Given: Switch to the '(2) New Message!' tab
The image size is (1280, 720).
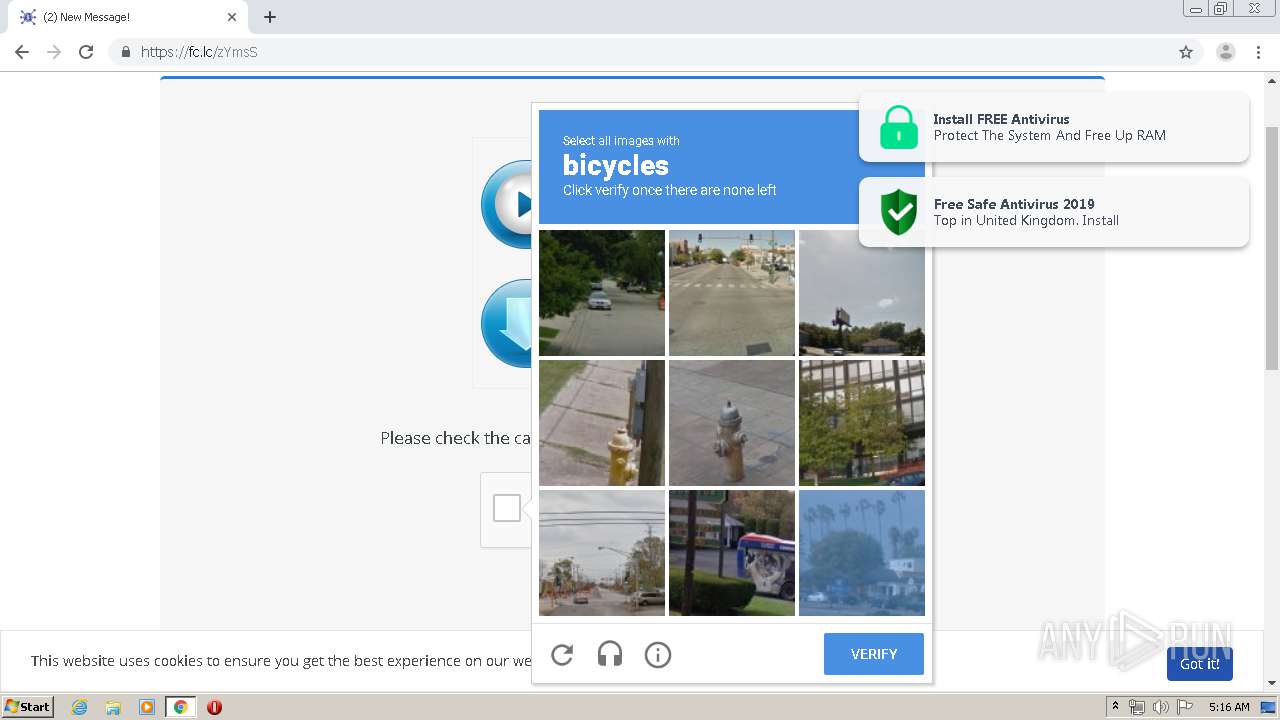Looking at the screenshot, I should [128, 17].
